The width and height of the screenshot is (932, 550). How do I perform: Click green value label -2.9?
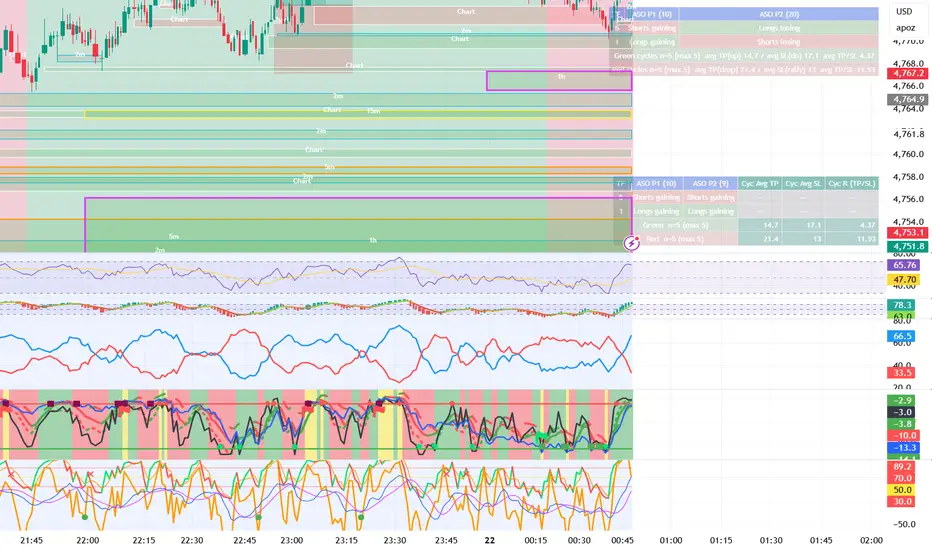902,400
